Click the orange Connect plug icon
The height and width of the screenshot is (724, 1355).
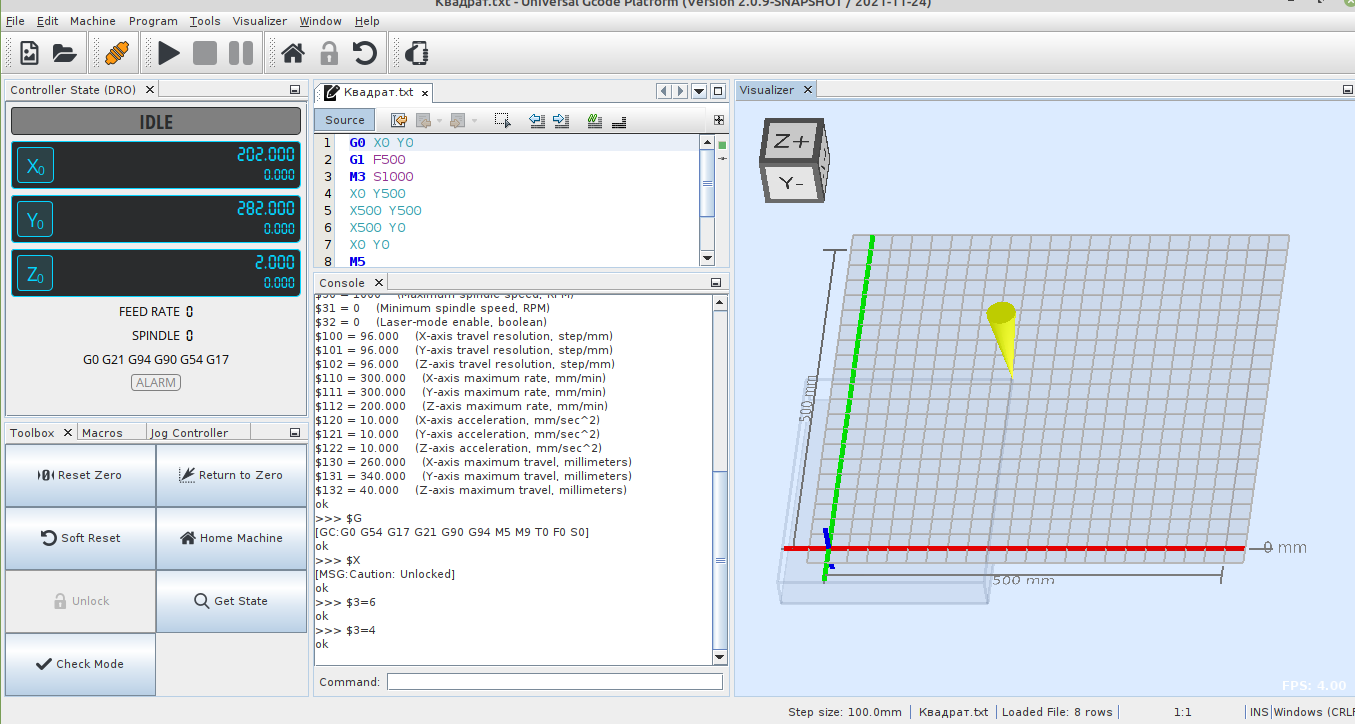115,53
